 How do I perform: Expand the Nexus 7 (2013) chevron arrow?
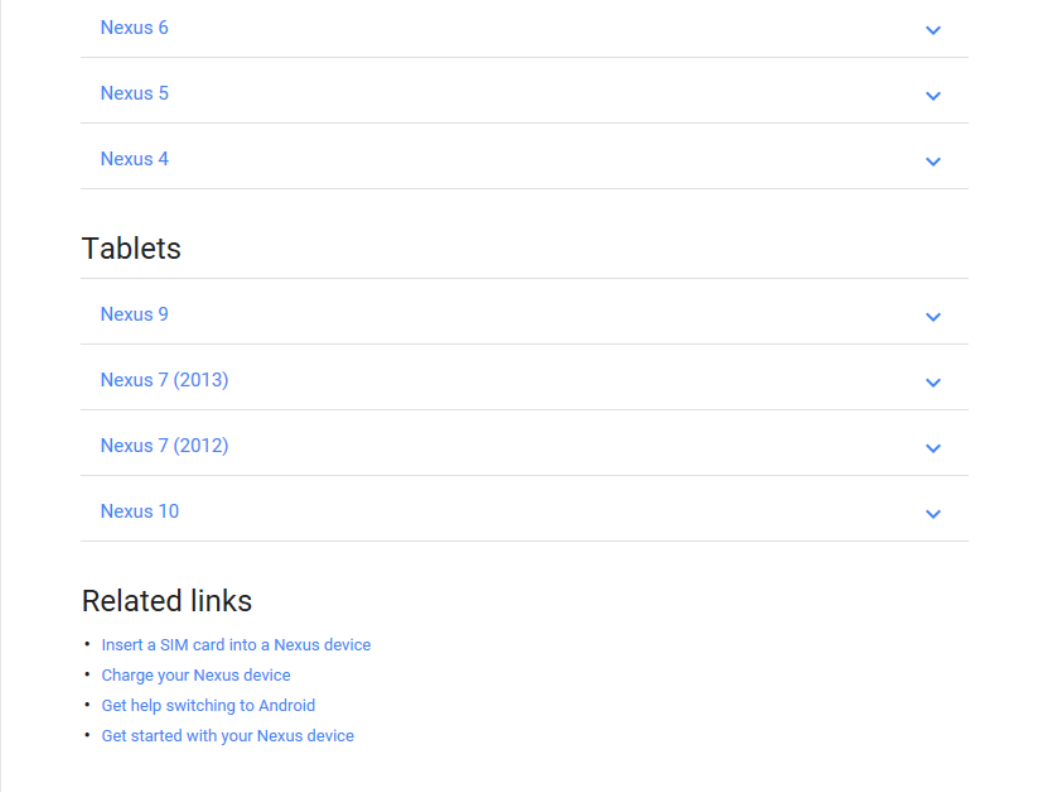[933, 382]
